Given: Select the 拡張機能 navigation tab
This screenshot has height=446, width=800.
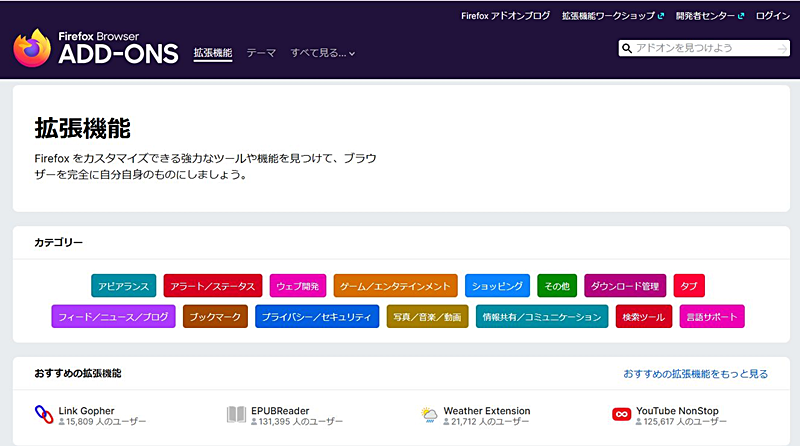Looking at the screenshot, I should 213,53.
